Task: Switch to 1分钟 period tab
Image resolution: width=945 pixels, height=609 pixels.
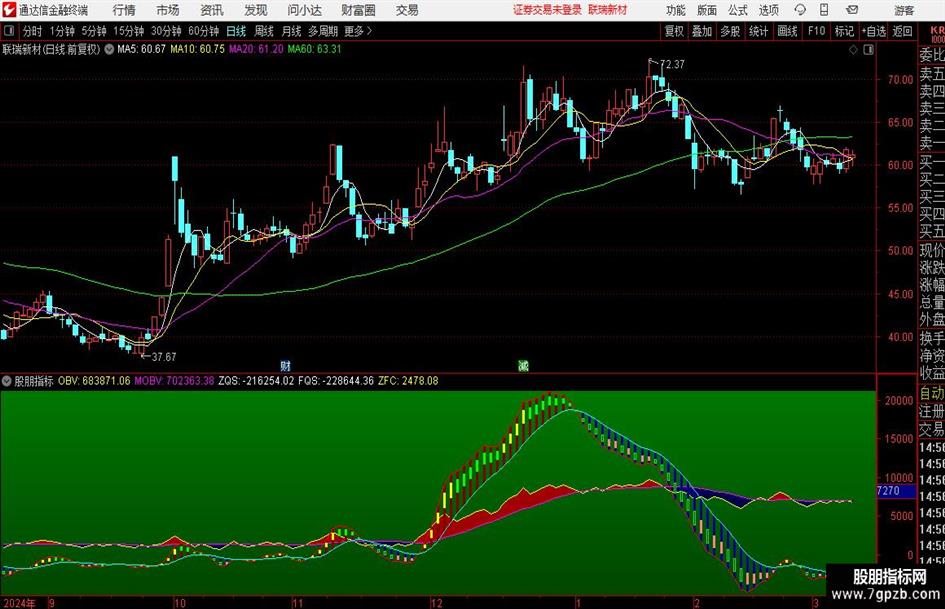Action: click(62, 31)
